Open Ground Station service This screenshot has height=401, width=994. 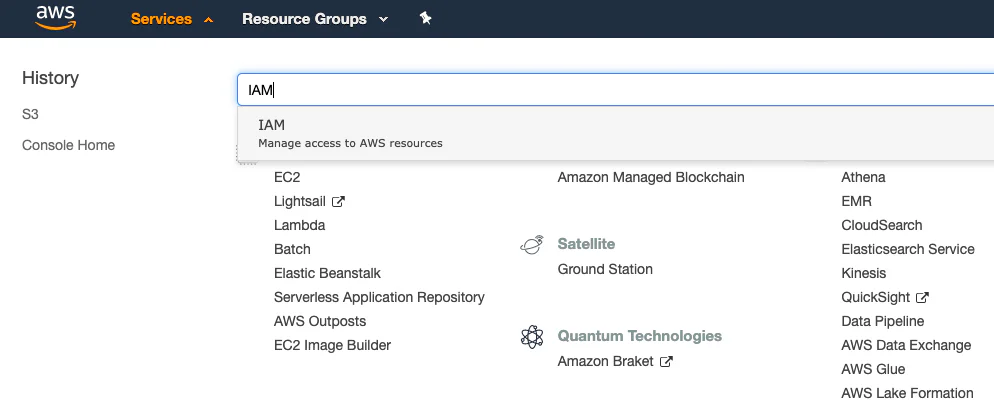click(605, 269)
